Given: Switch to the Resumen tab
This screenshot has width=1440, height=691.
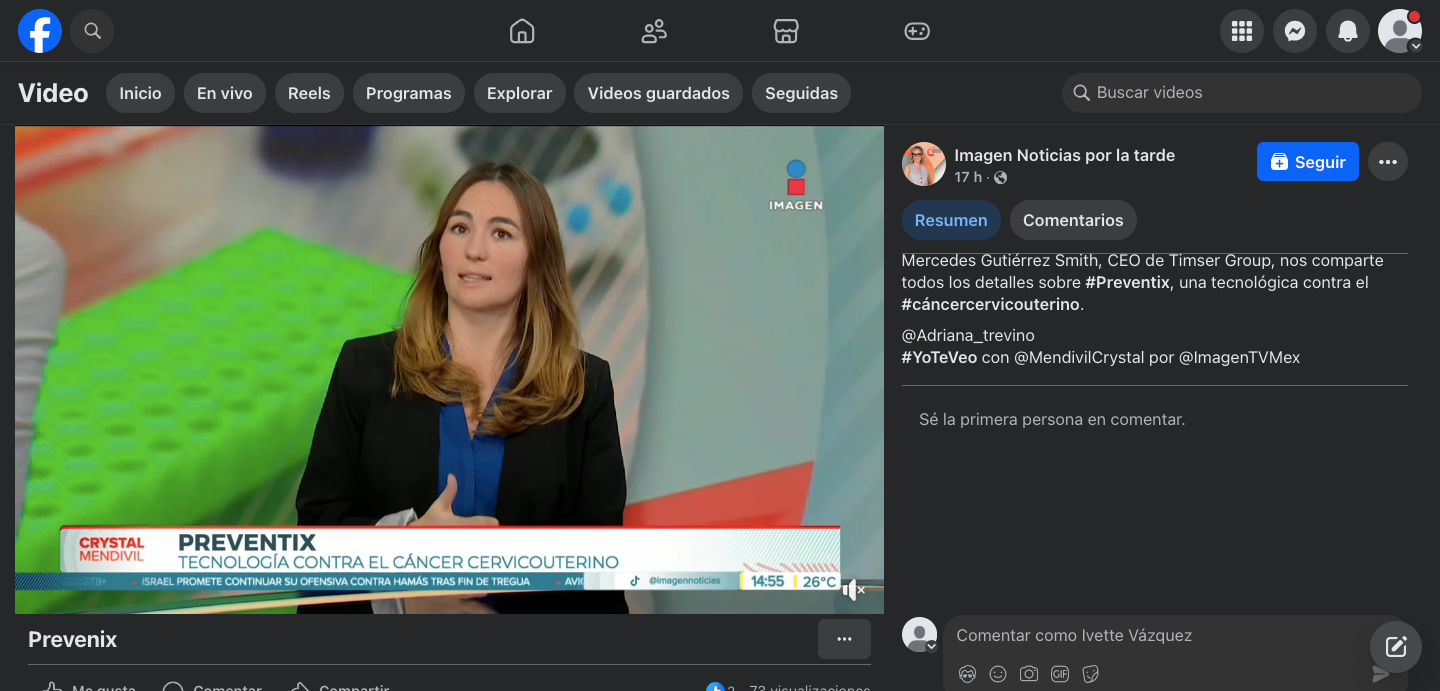Looking at the screenshot, I should (951, 220).
